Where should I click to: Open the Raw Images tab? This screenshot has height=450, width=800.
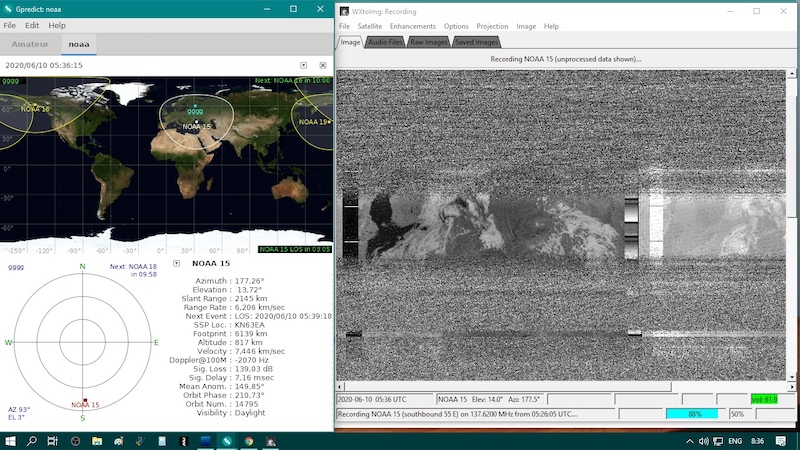pyautogui.click(x=428, y=42)
